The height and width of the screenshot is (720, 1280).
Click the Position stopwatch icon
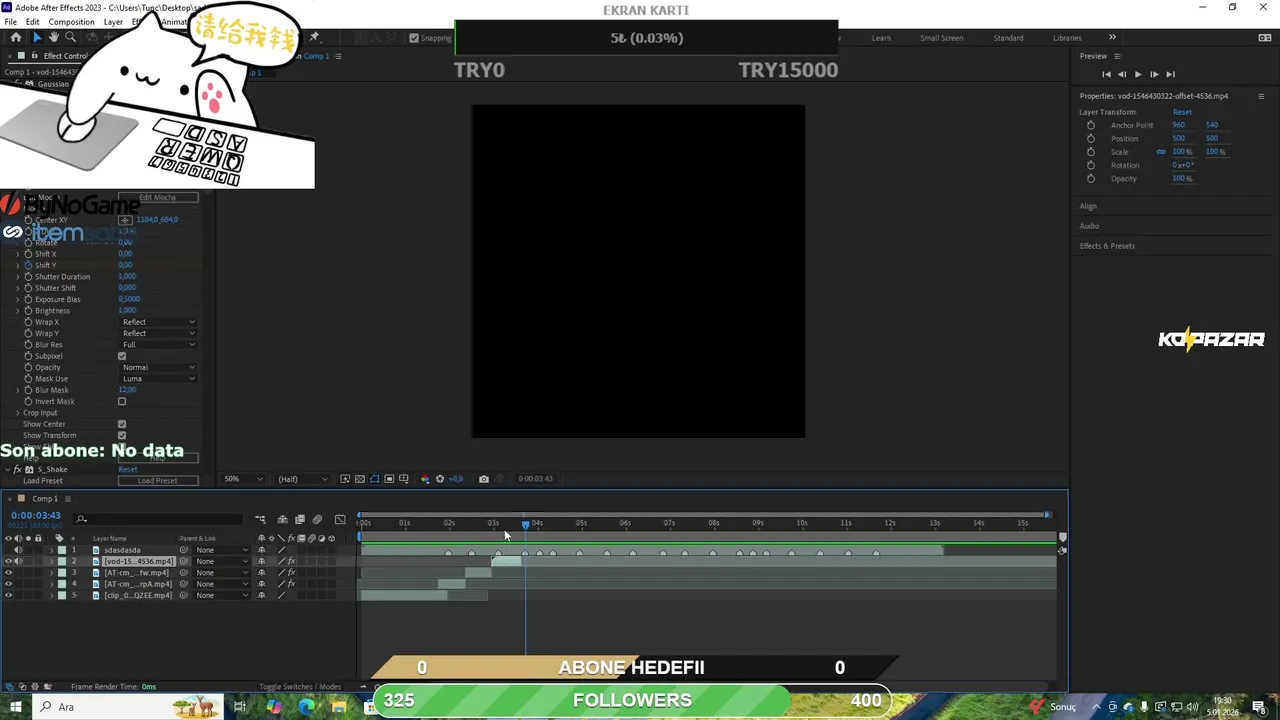pos(1091,138)
